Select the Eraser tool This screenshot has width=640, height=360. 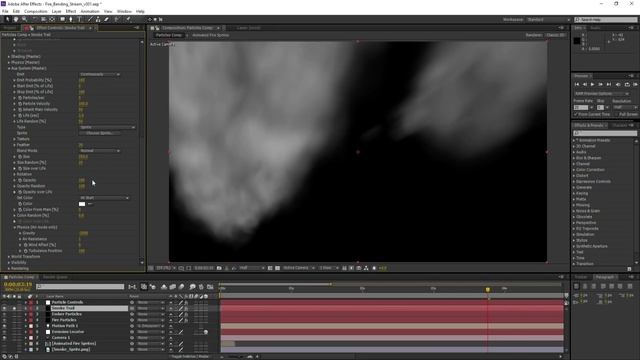(x=107, y=19)
